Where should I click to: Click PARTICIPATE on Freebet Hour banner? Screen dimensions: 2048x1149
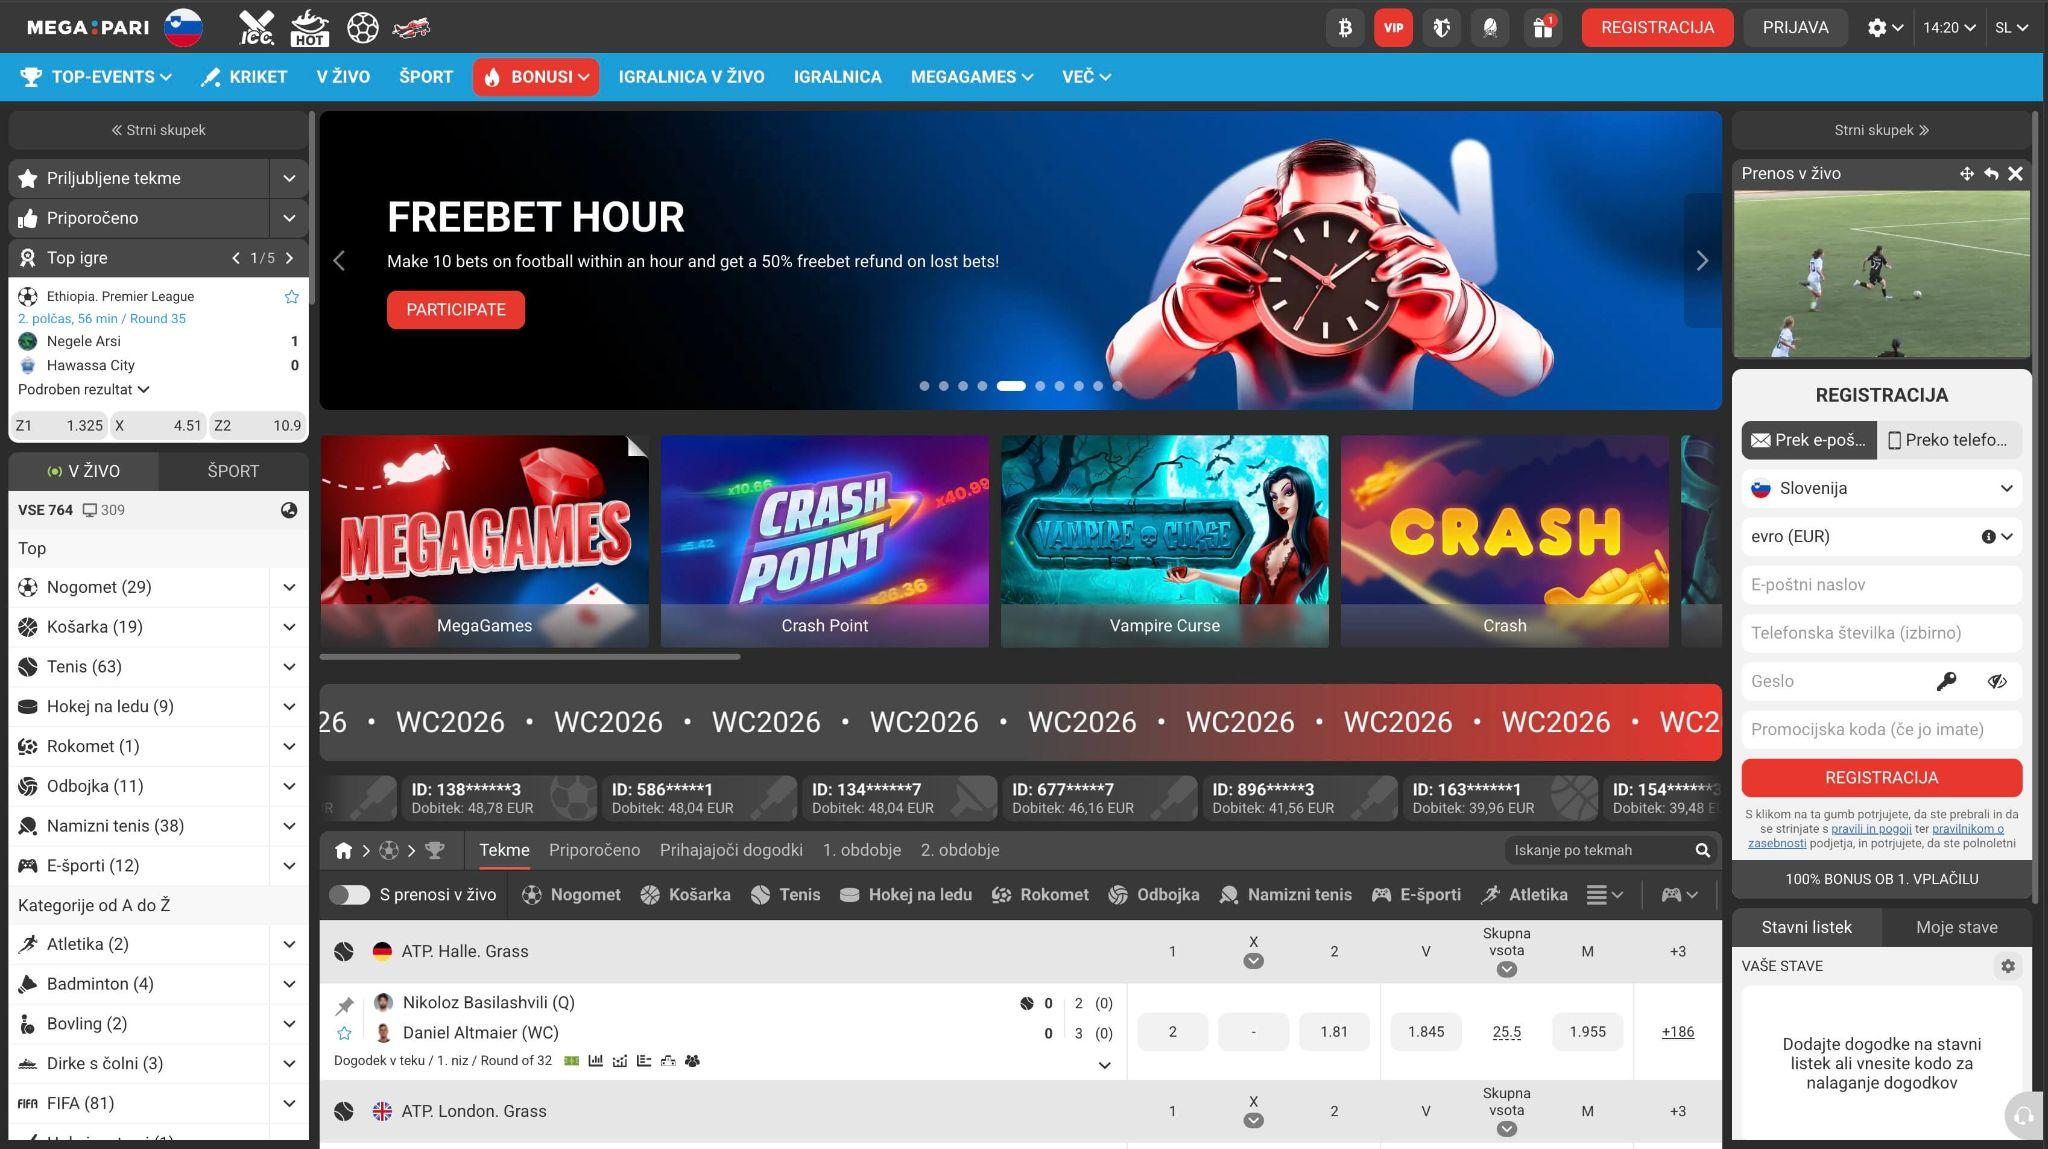(456, 310)
